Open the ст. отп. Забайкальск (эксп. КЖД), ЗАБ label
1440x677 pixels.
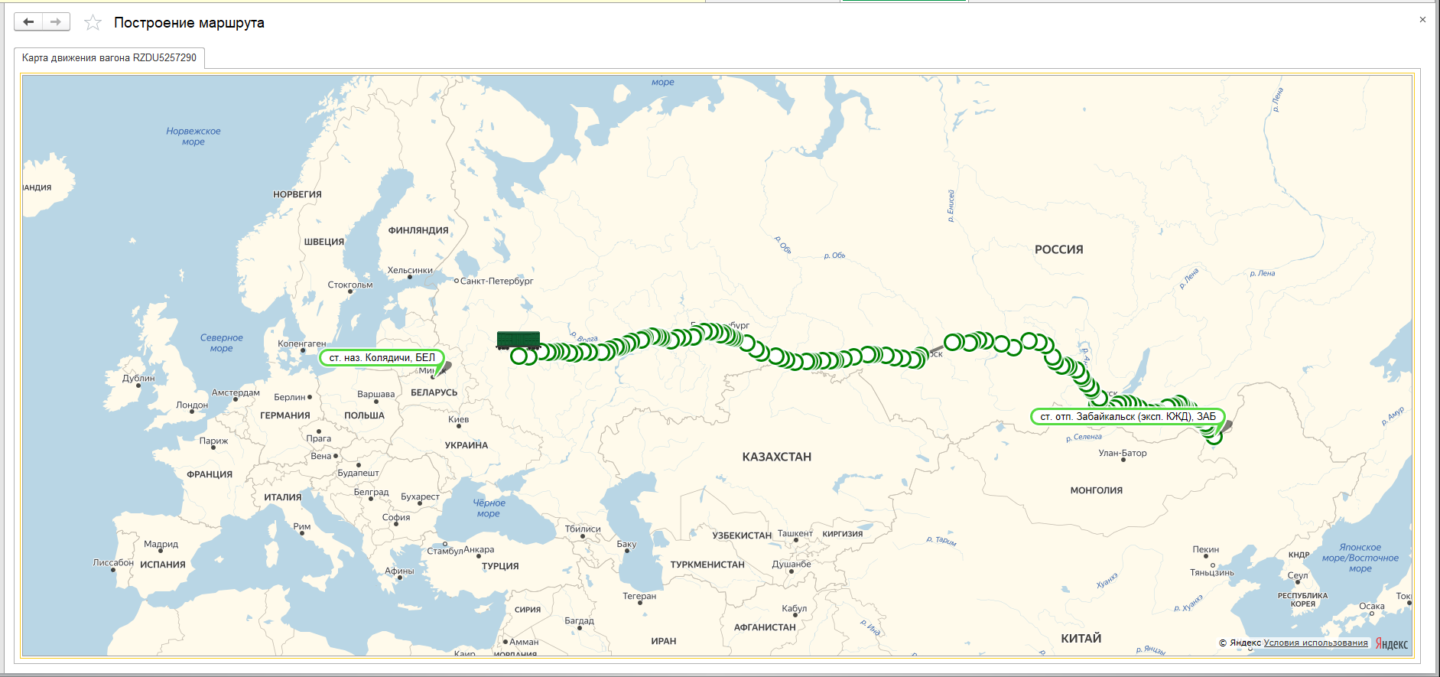[x=1128, y=416]
